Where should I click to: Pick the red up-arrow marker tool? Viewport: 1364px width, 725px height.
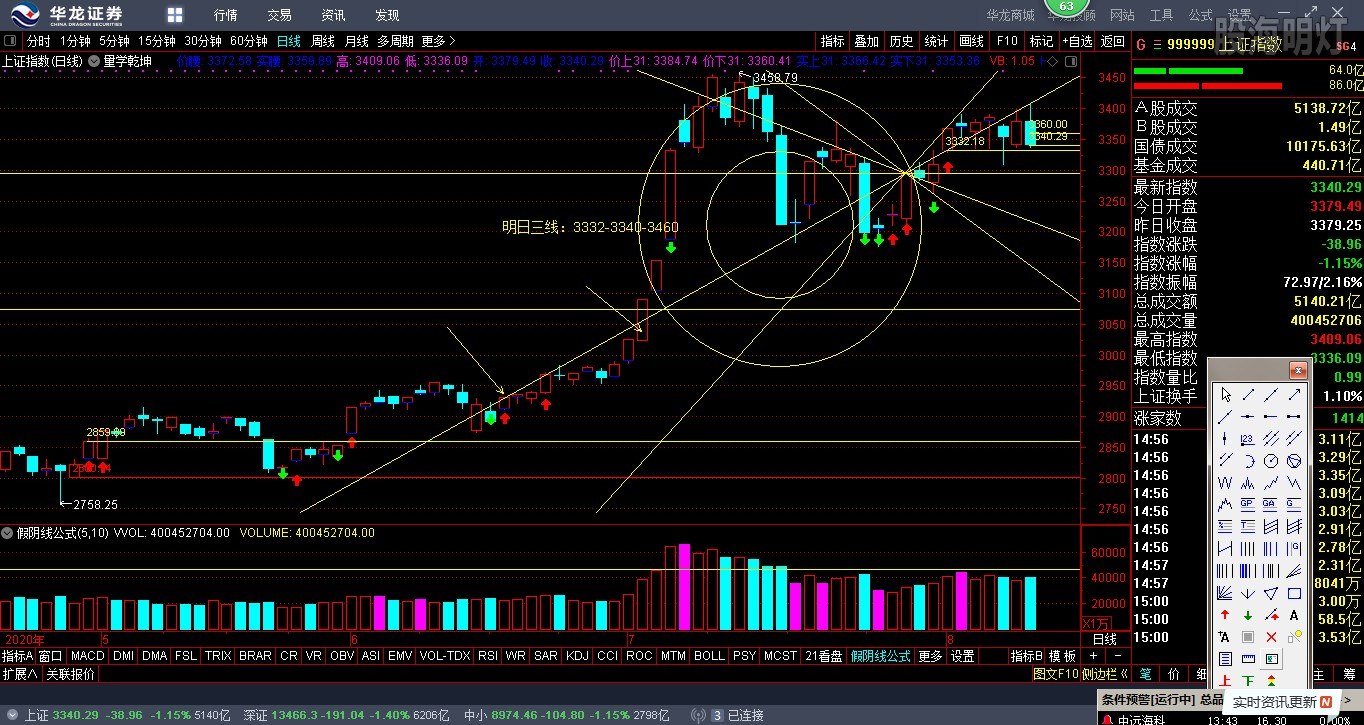tap(1225, 615)
